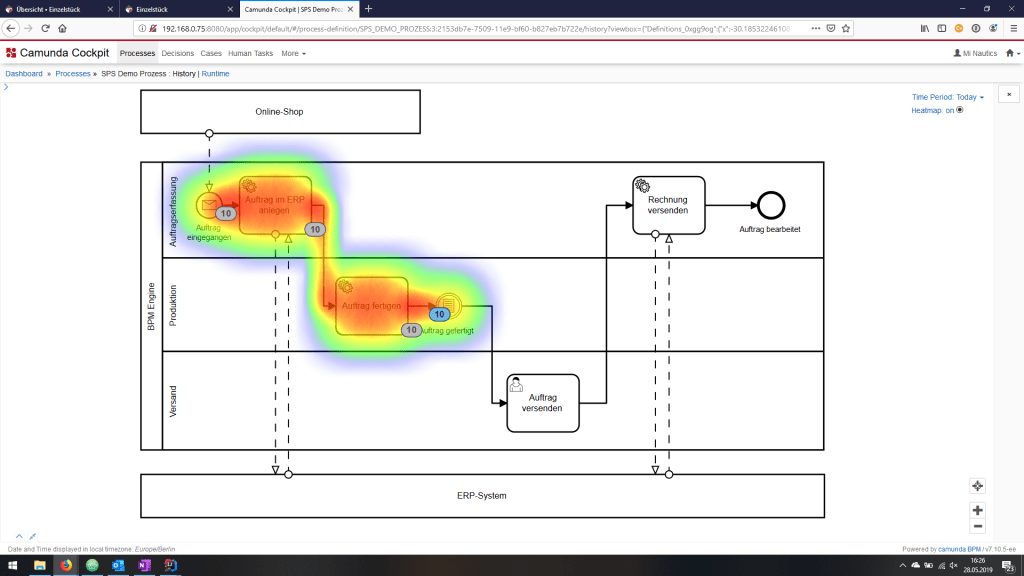Click the home icon in Cockpit navbar
This screenshot has width=1024, height=576.
pos(1010,53)
